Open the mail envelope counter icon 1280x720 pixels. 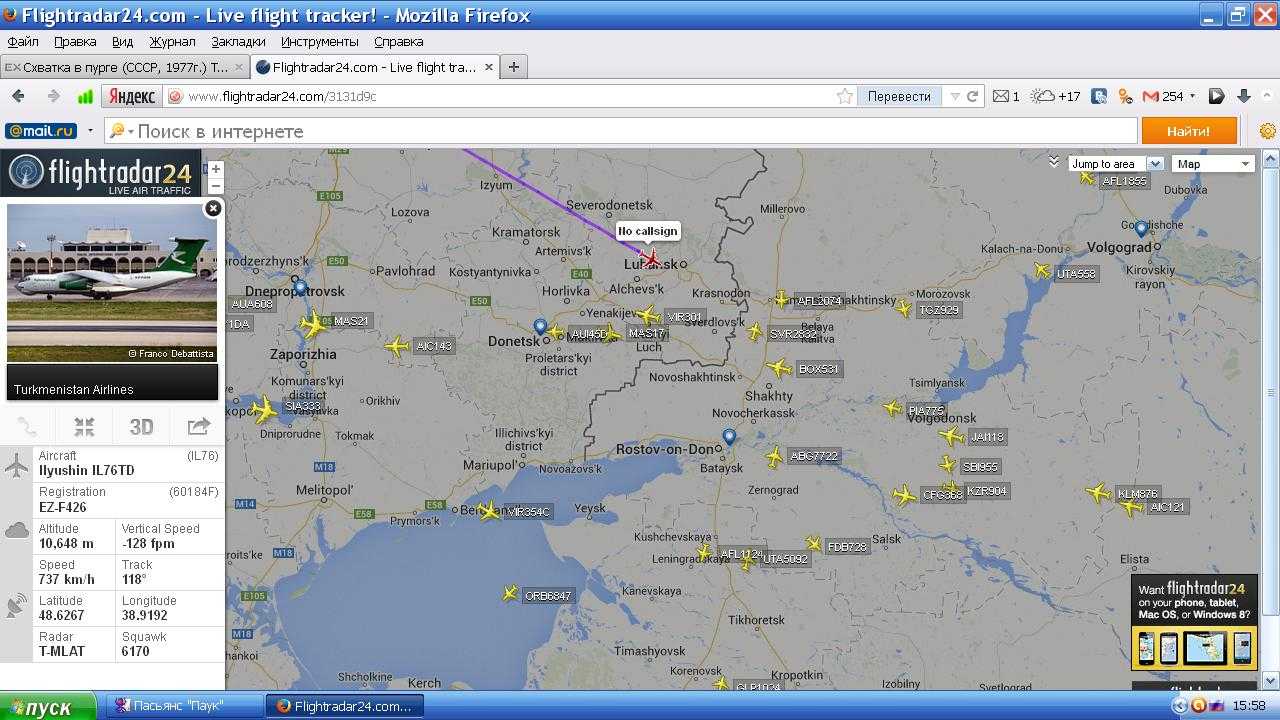point(1006,96)
